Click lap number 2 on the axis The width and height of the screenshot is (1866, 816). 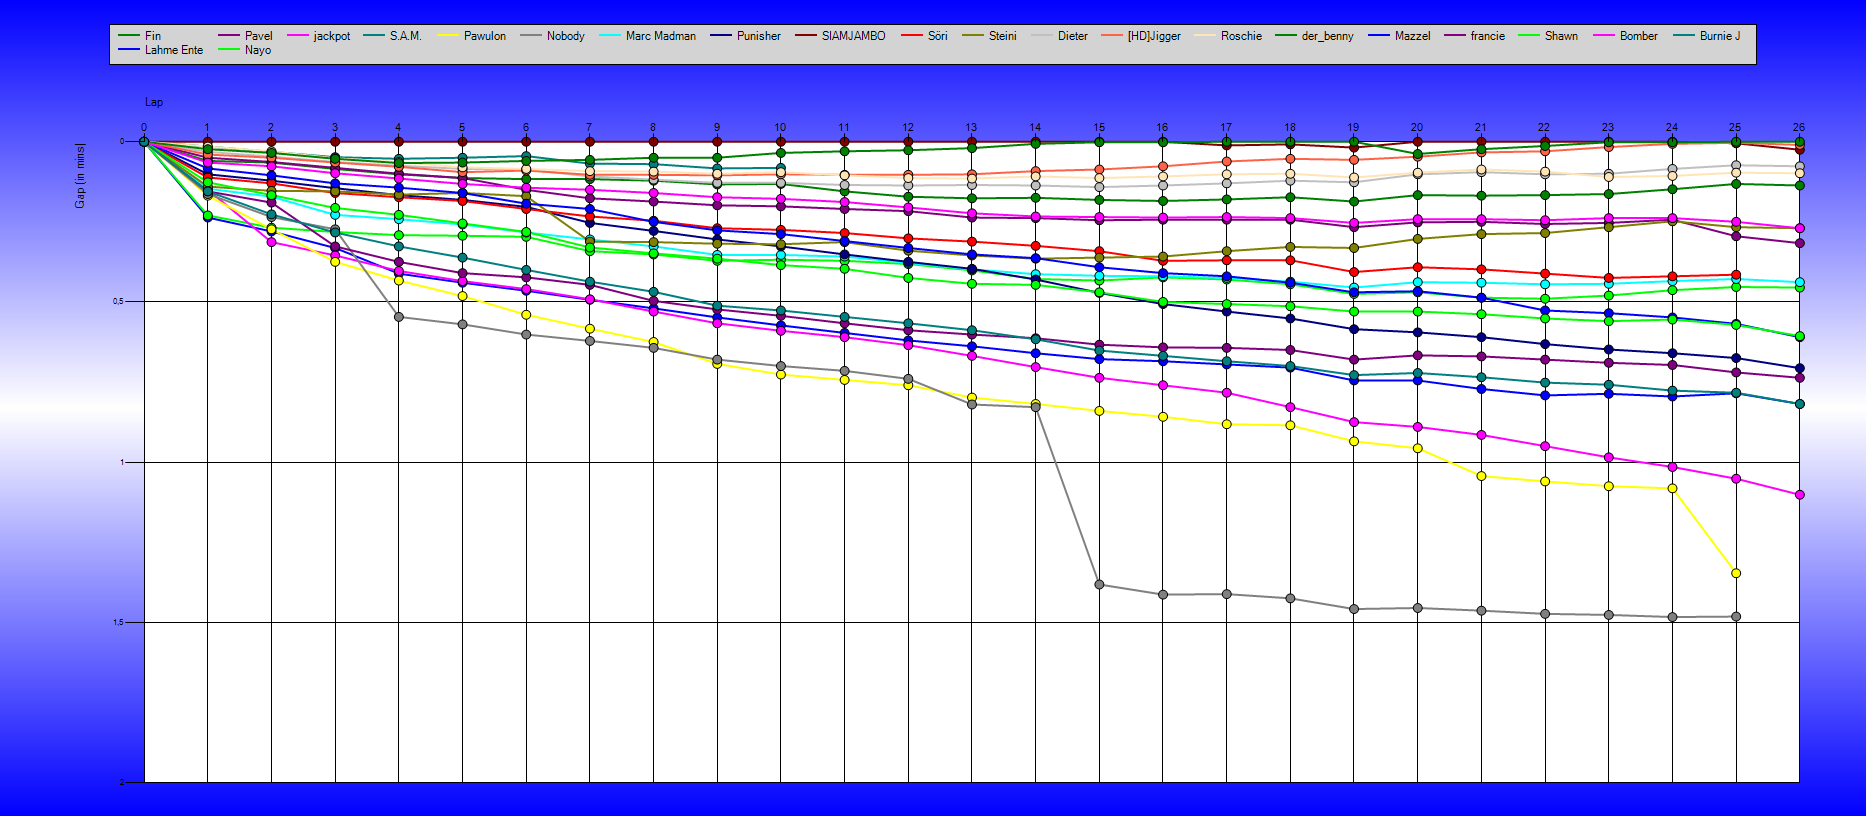271,128
